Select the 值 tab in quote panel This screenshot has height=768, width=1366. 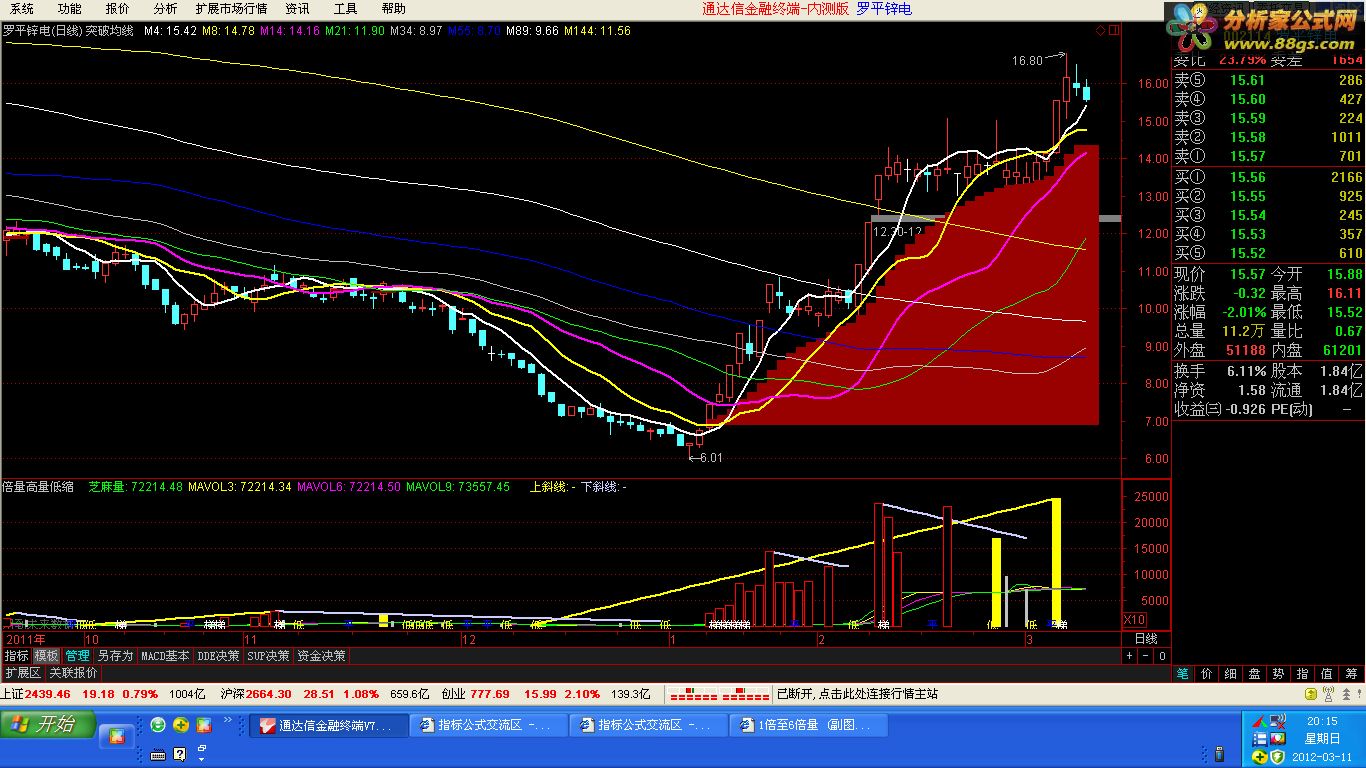coord(1327,674)
